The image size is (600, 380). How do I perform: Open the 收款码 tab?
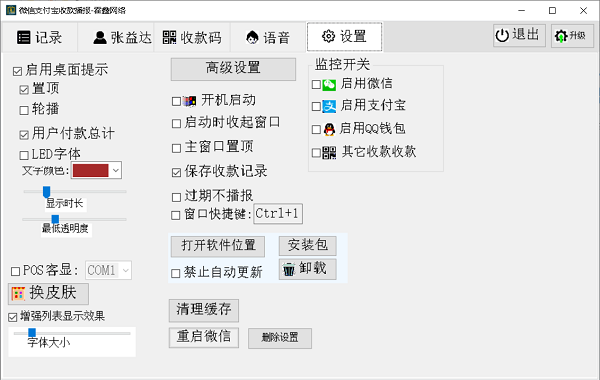tap(192, 38)
